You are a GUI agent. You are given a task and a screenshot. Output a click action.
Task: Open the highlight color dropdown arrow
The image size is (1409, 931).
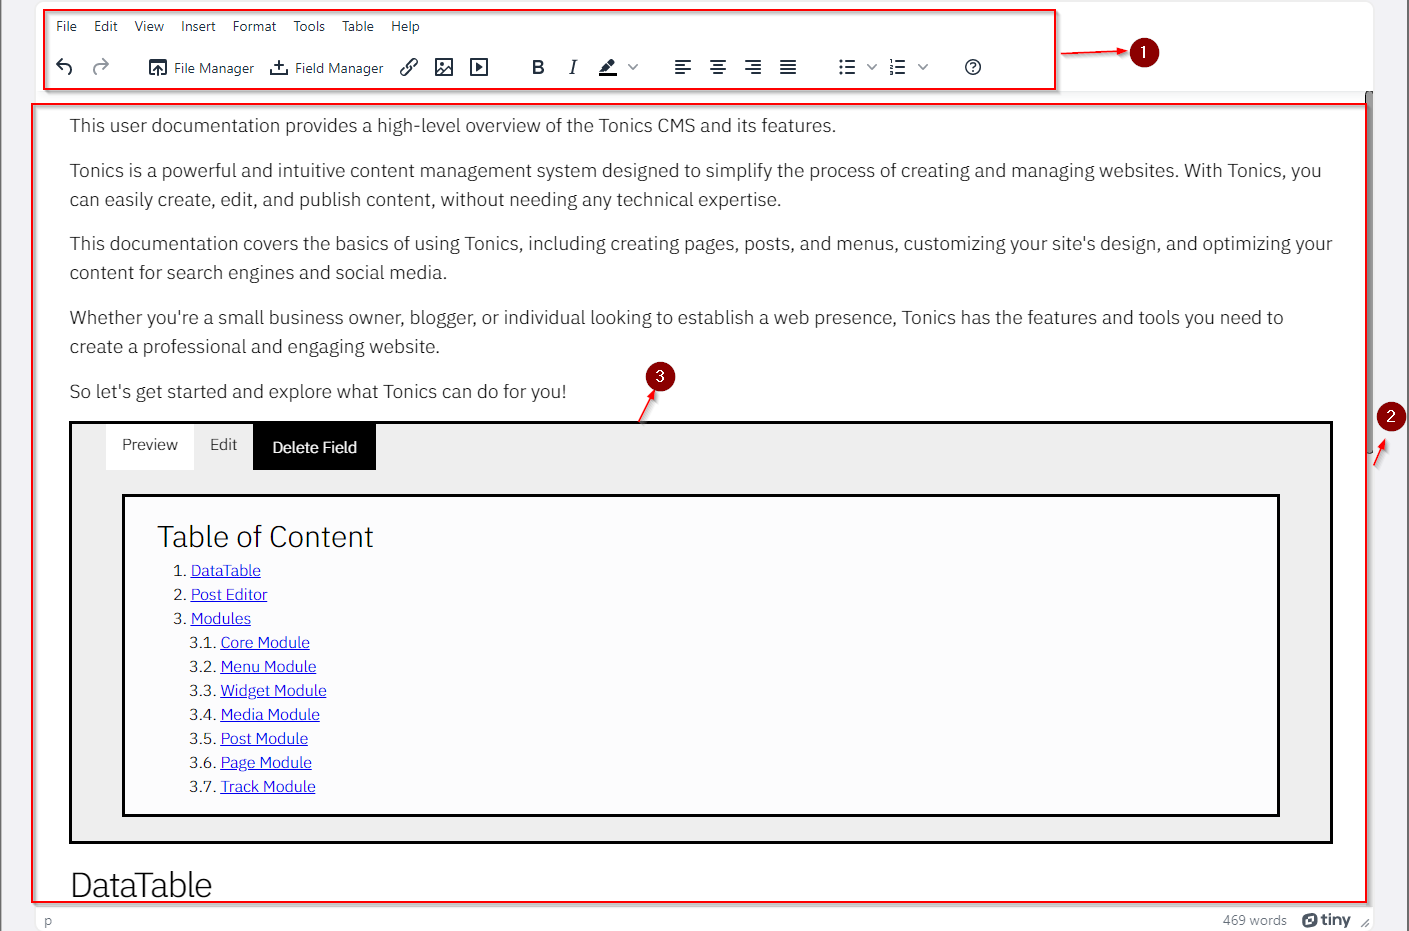pos(633,67)
